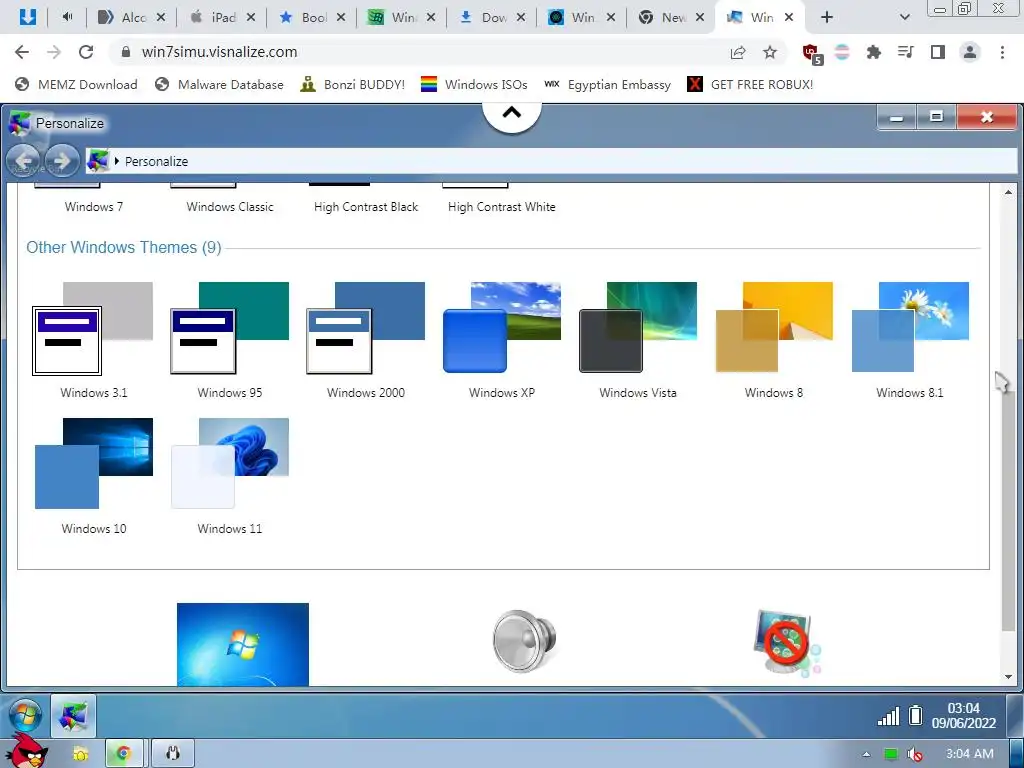Image resolution: width=1024 pixels, height=768 pixels.
Task: Open the Malware Database bookmark
Action: (219, 84)
